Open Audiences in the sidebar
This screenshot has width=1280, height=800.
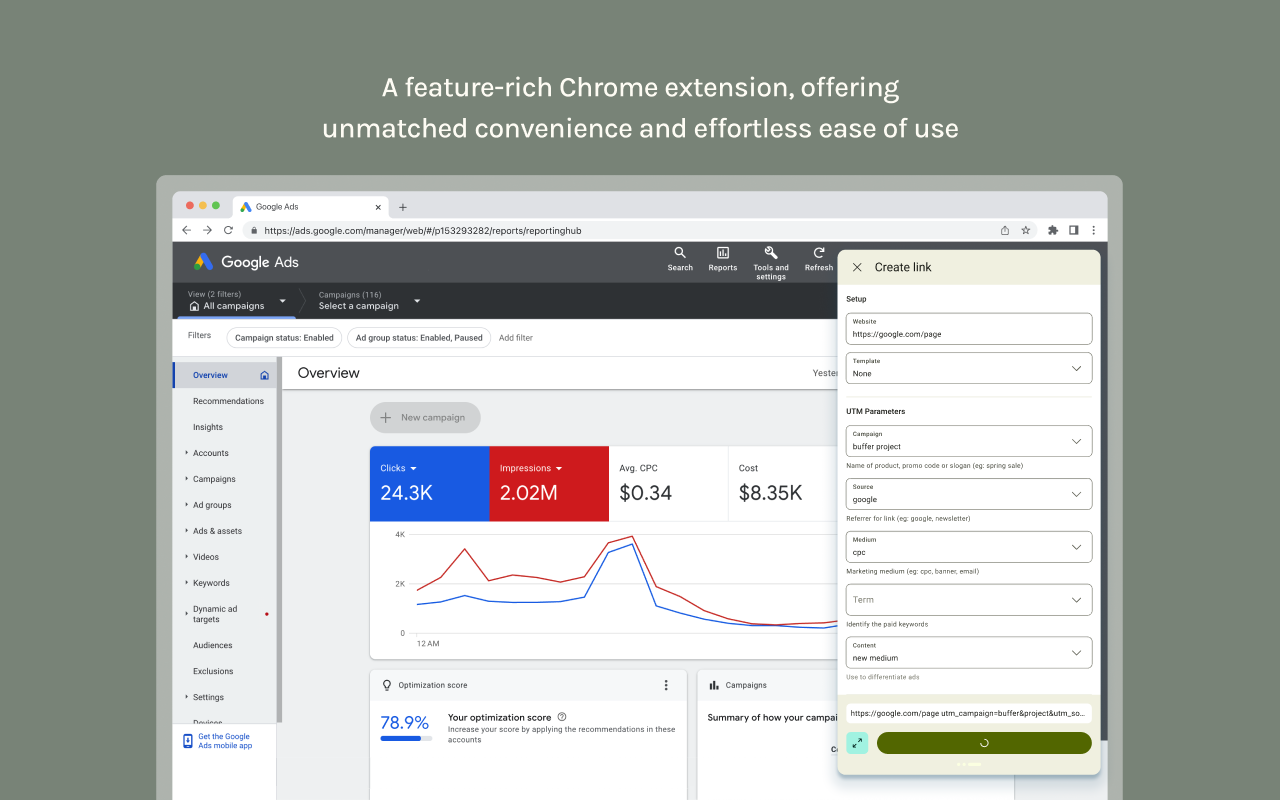[x=213, y=645]
